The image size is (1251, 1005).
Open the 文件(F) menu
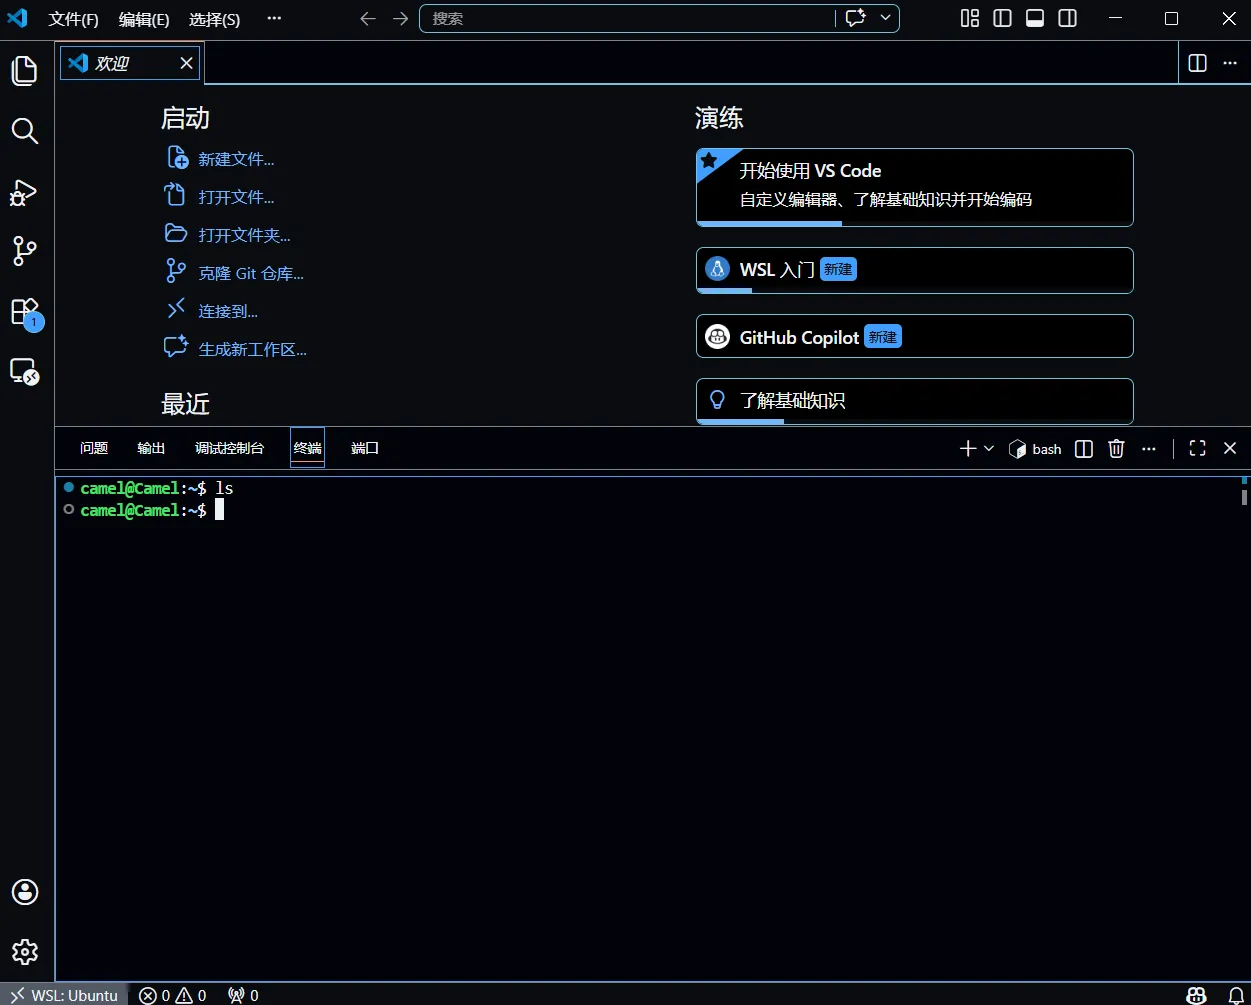74,19
